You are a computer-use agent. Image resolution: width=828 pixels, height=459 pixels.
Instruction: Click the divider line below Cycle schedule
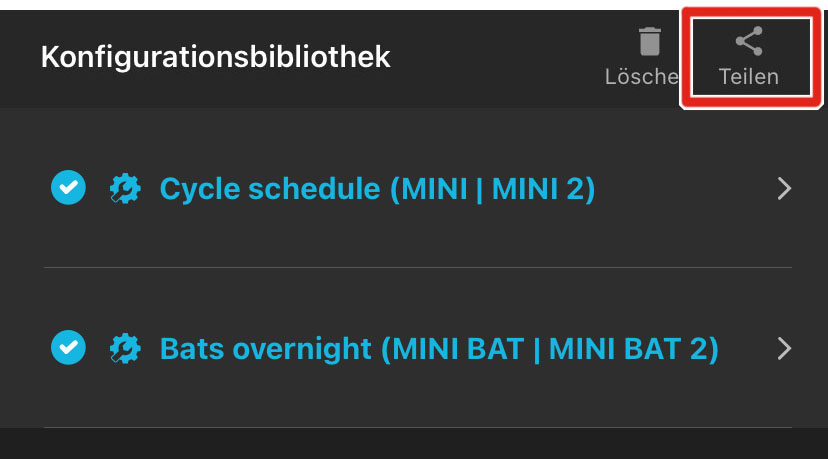(417, 268)
